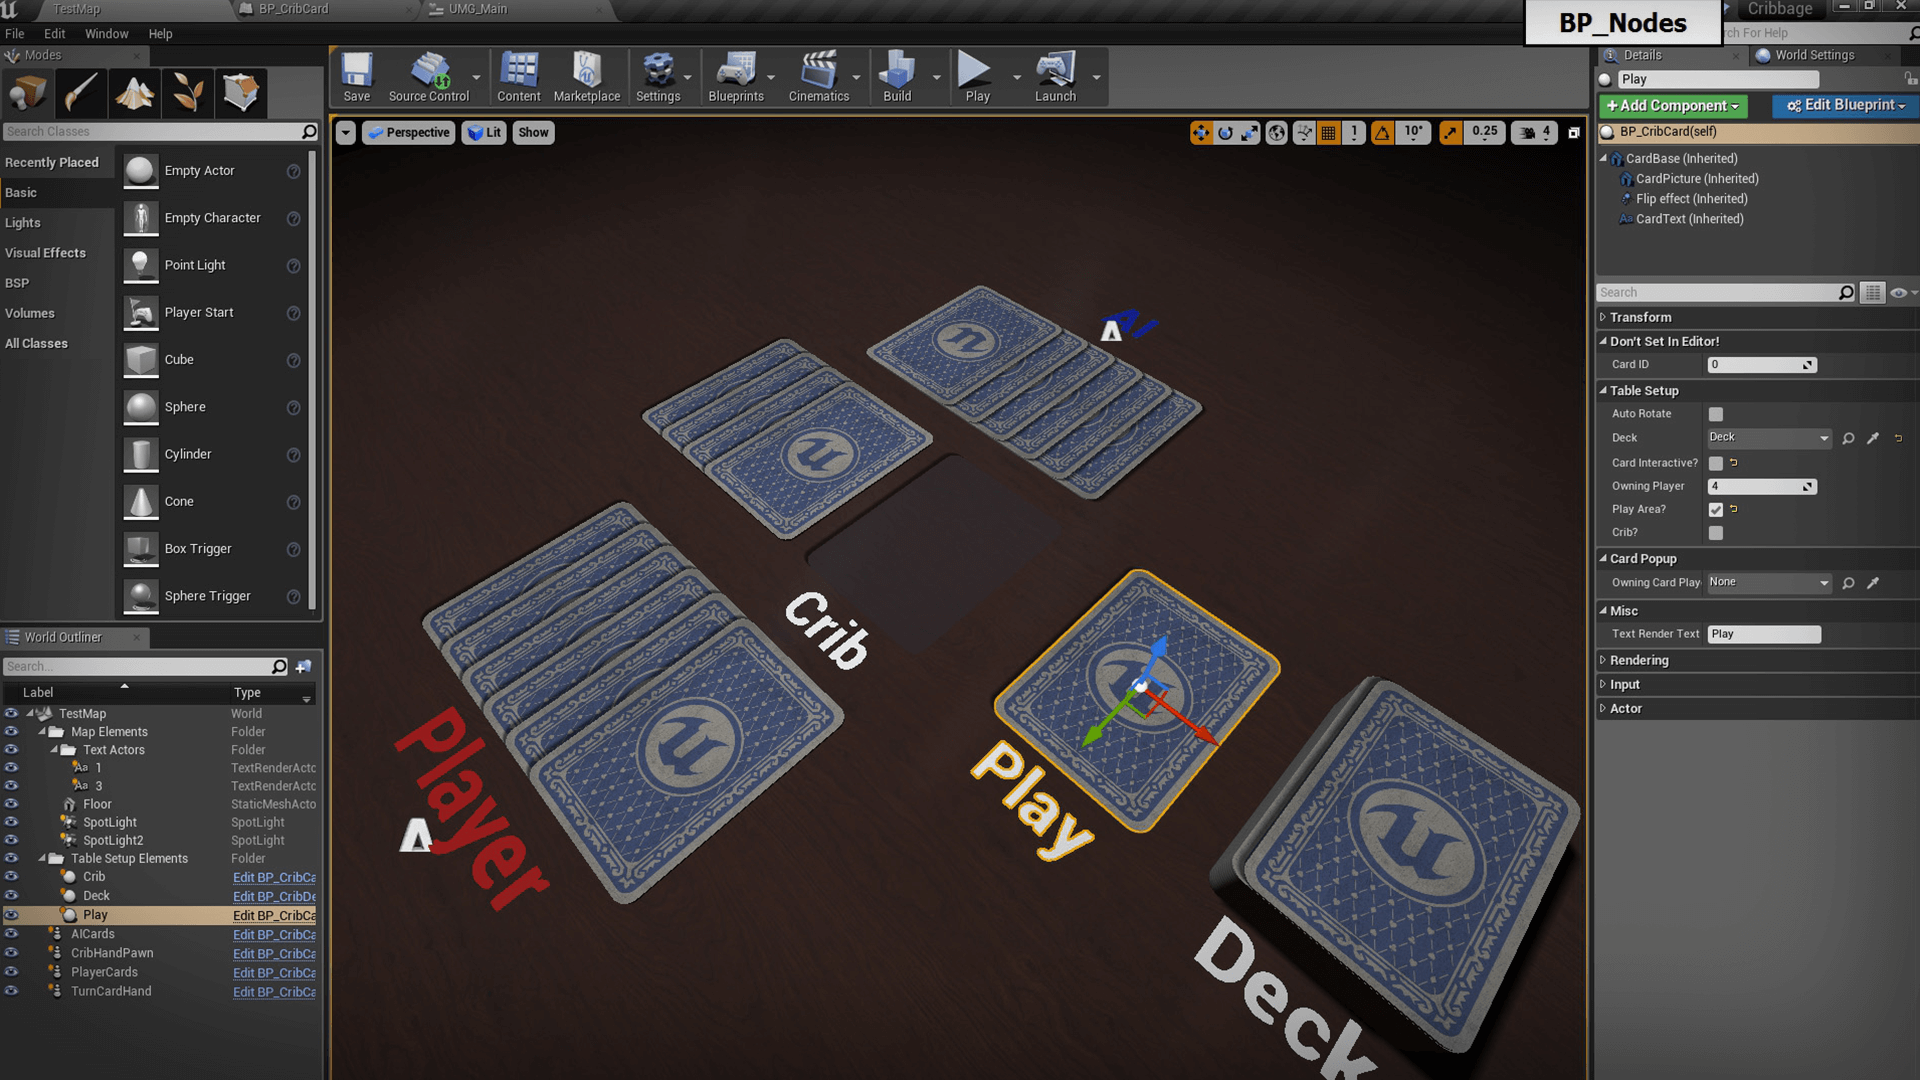This screenshot has height=1080, width=1920.
Task: Add a new folder in World Outliner
Action: click(x=304, y=666)
